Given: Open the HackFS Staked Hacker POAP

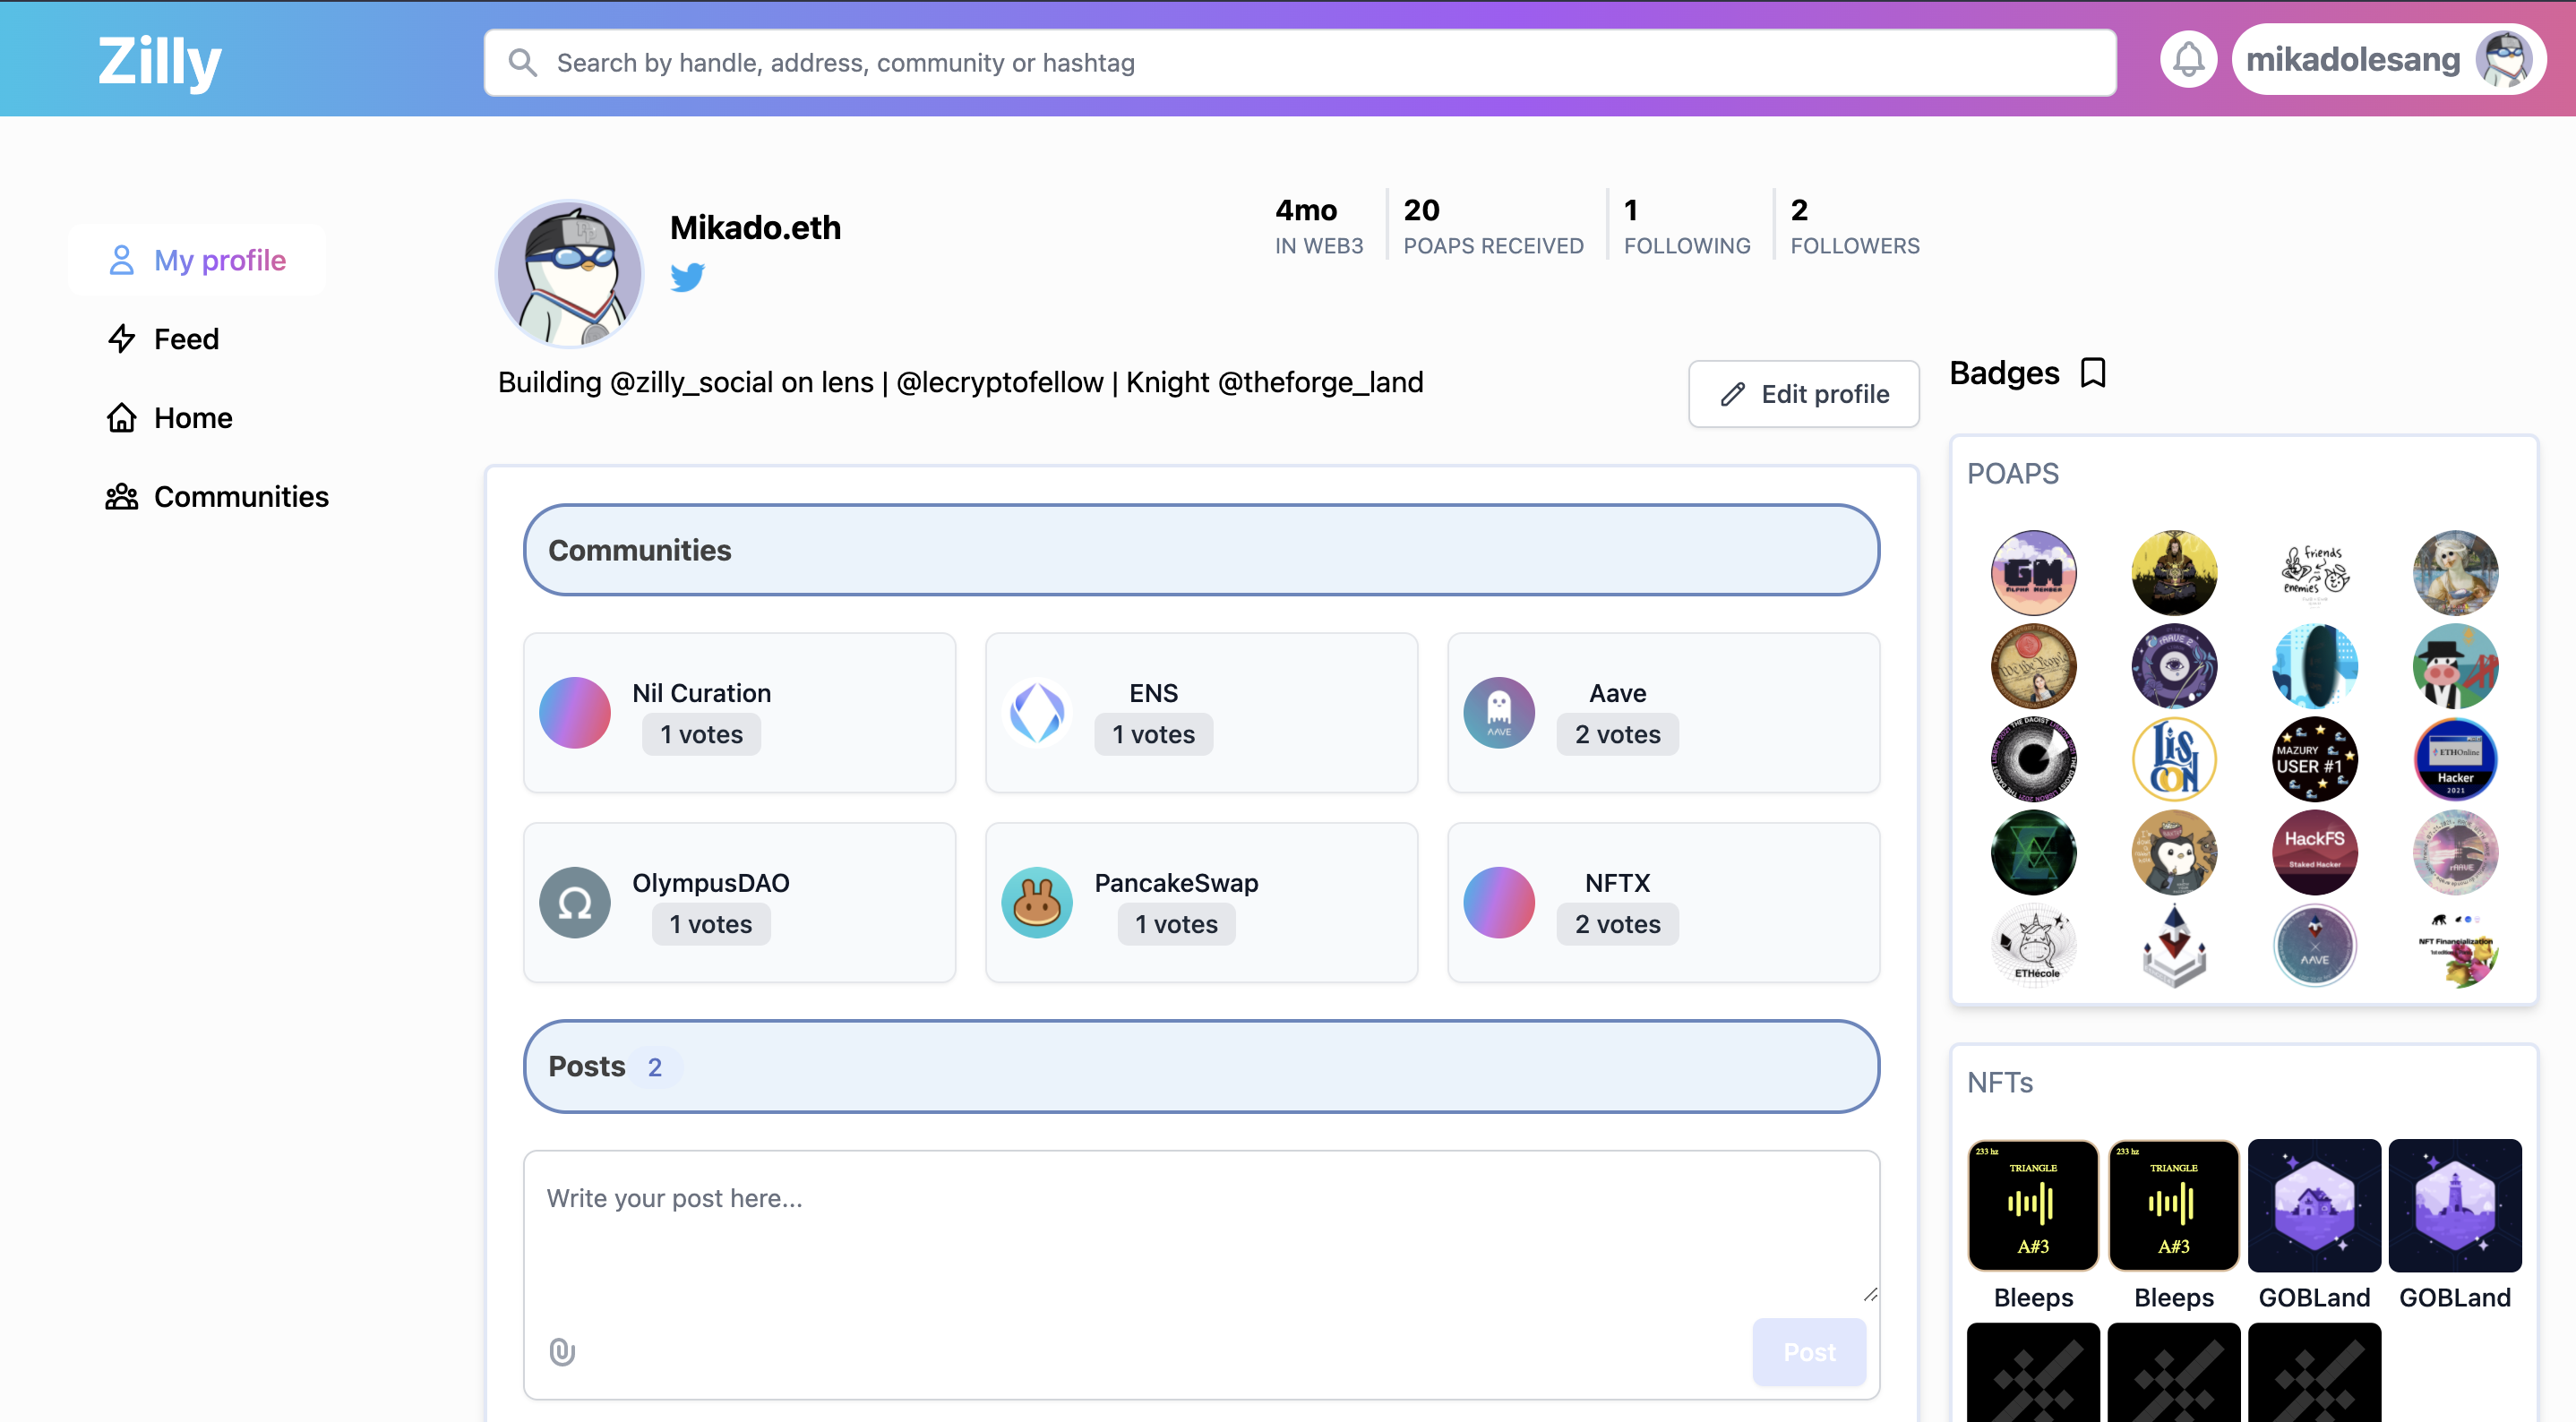Looking at the screenshot, I should click(x=2314, y=853).
